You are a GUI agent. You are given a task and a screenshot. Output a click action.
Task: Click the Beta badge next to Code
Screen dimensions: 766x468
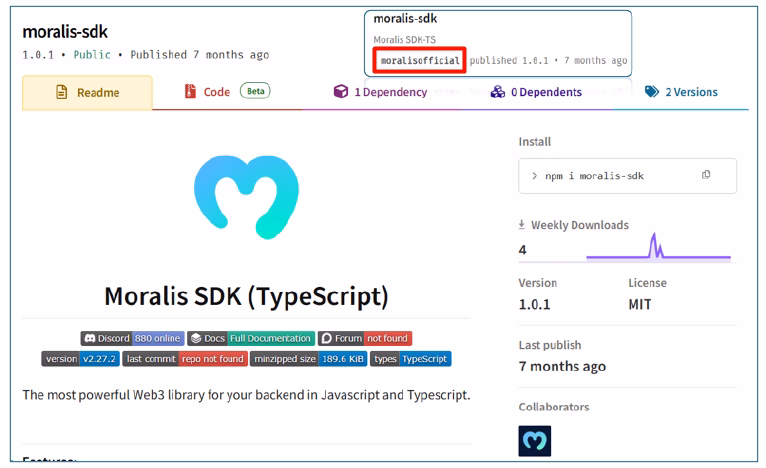click(x=255, y=91)
